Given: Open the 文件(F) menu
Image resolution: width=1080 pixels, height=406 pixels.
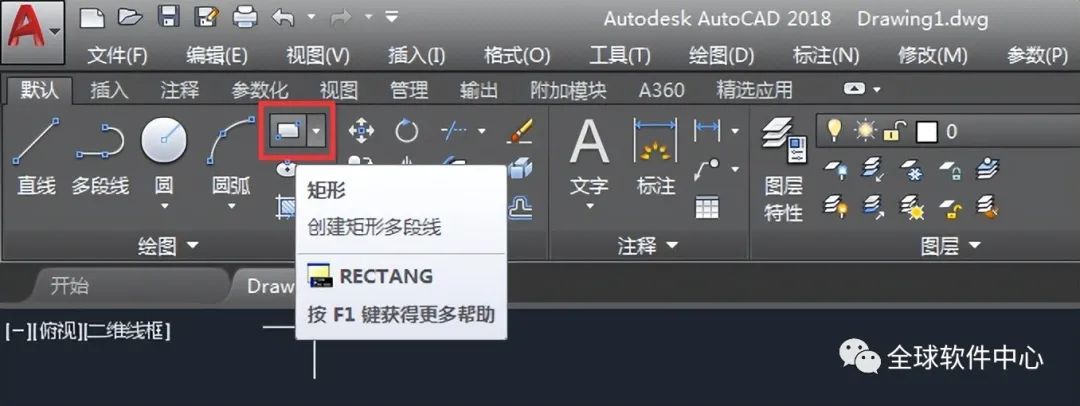Looking at the screenshot, I should coord(118,56).
